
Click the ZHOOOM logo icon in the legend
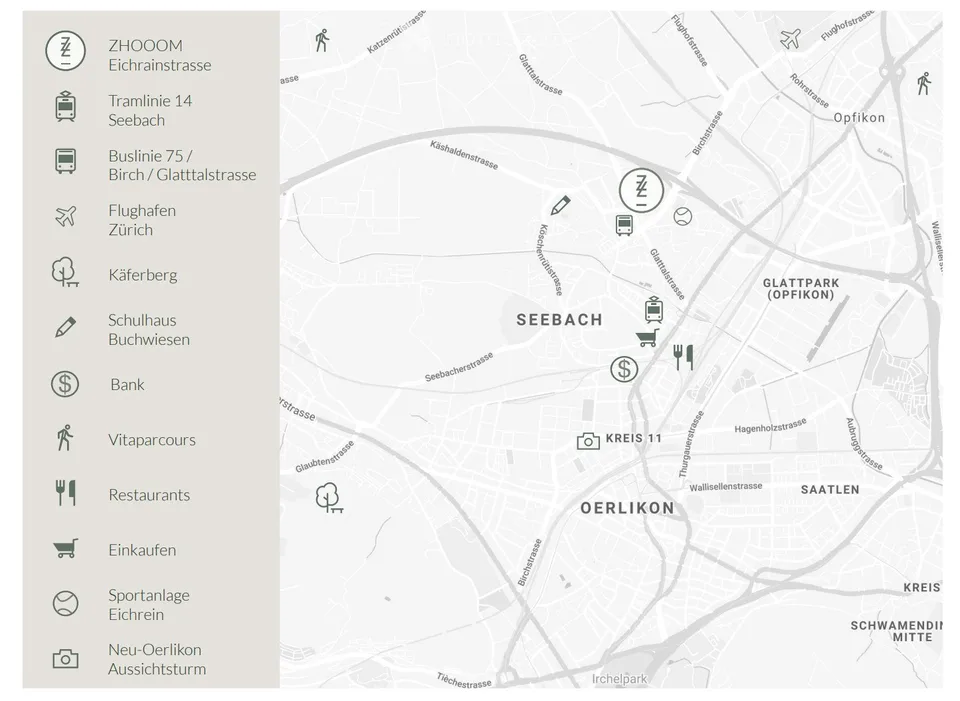[x=66, y=51]
